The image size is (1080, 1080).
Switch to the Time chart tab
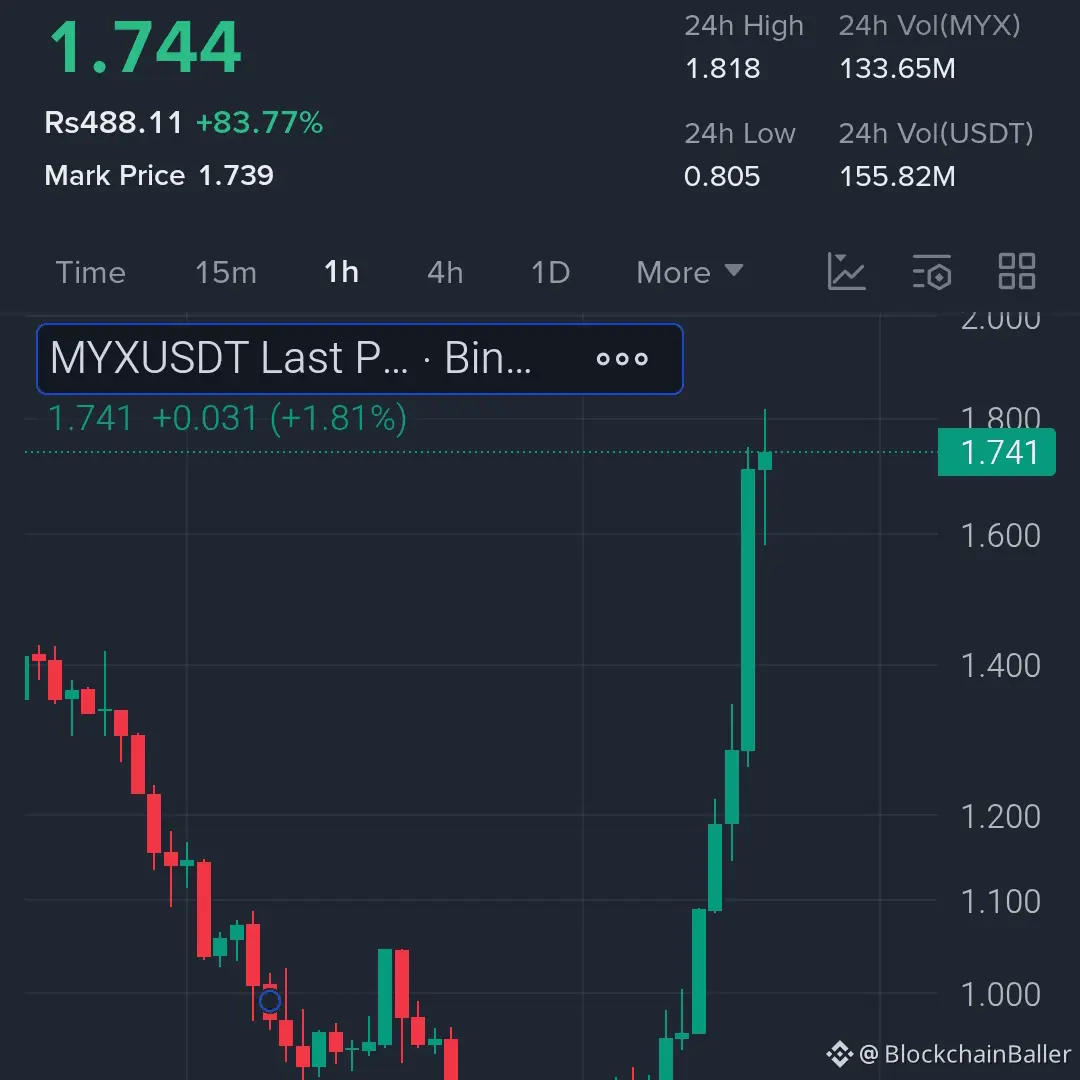pos(90,273)
